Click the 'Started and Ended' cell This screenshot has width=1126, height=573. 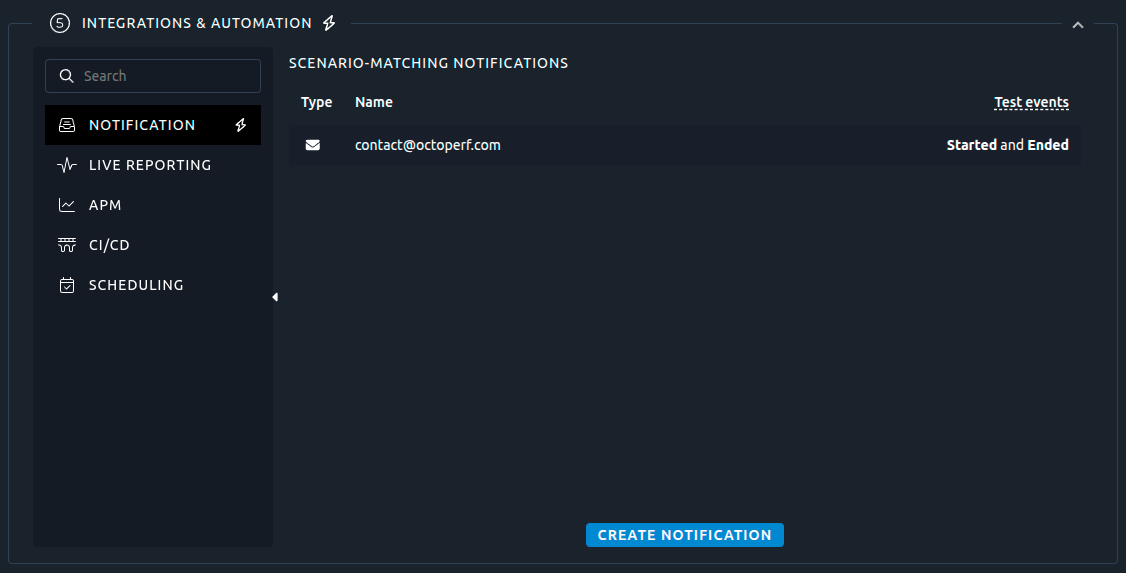tap(1008, 145)
